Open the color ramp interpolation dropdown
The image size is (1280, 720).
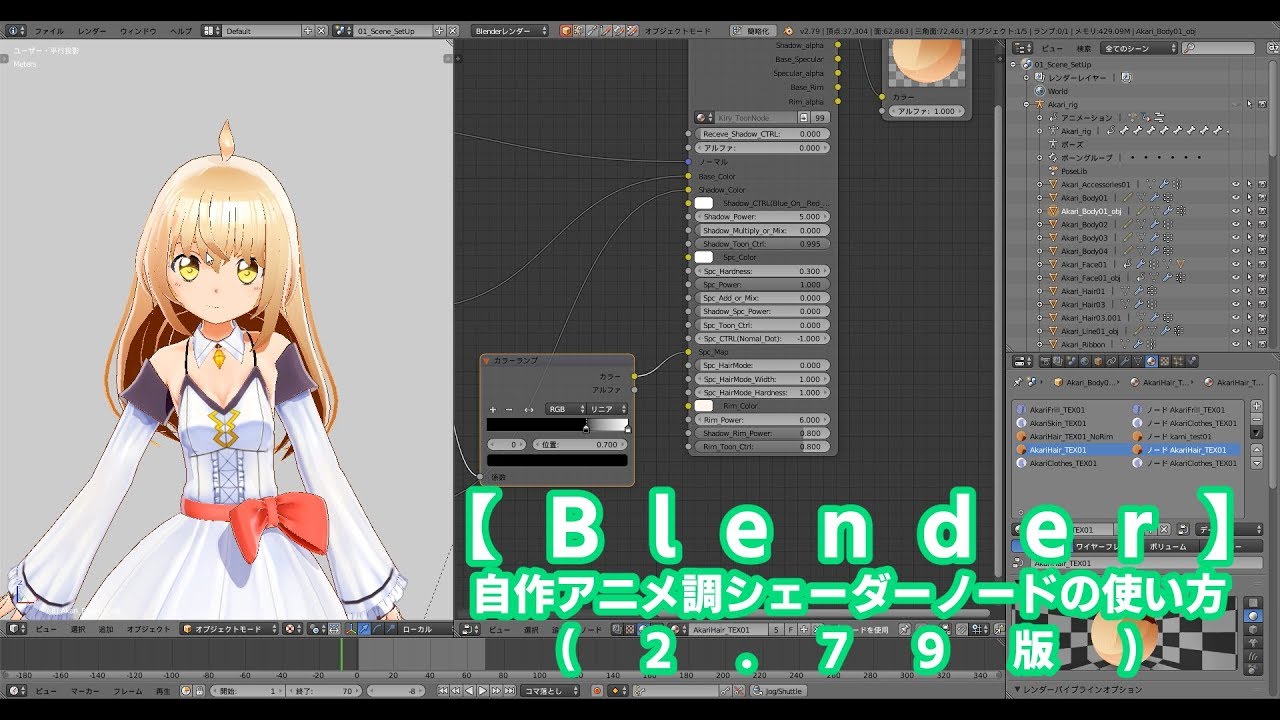coord(608,410)
